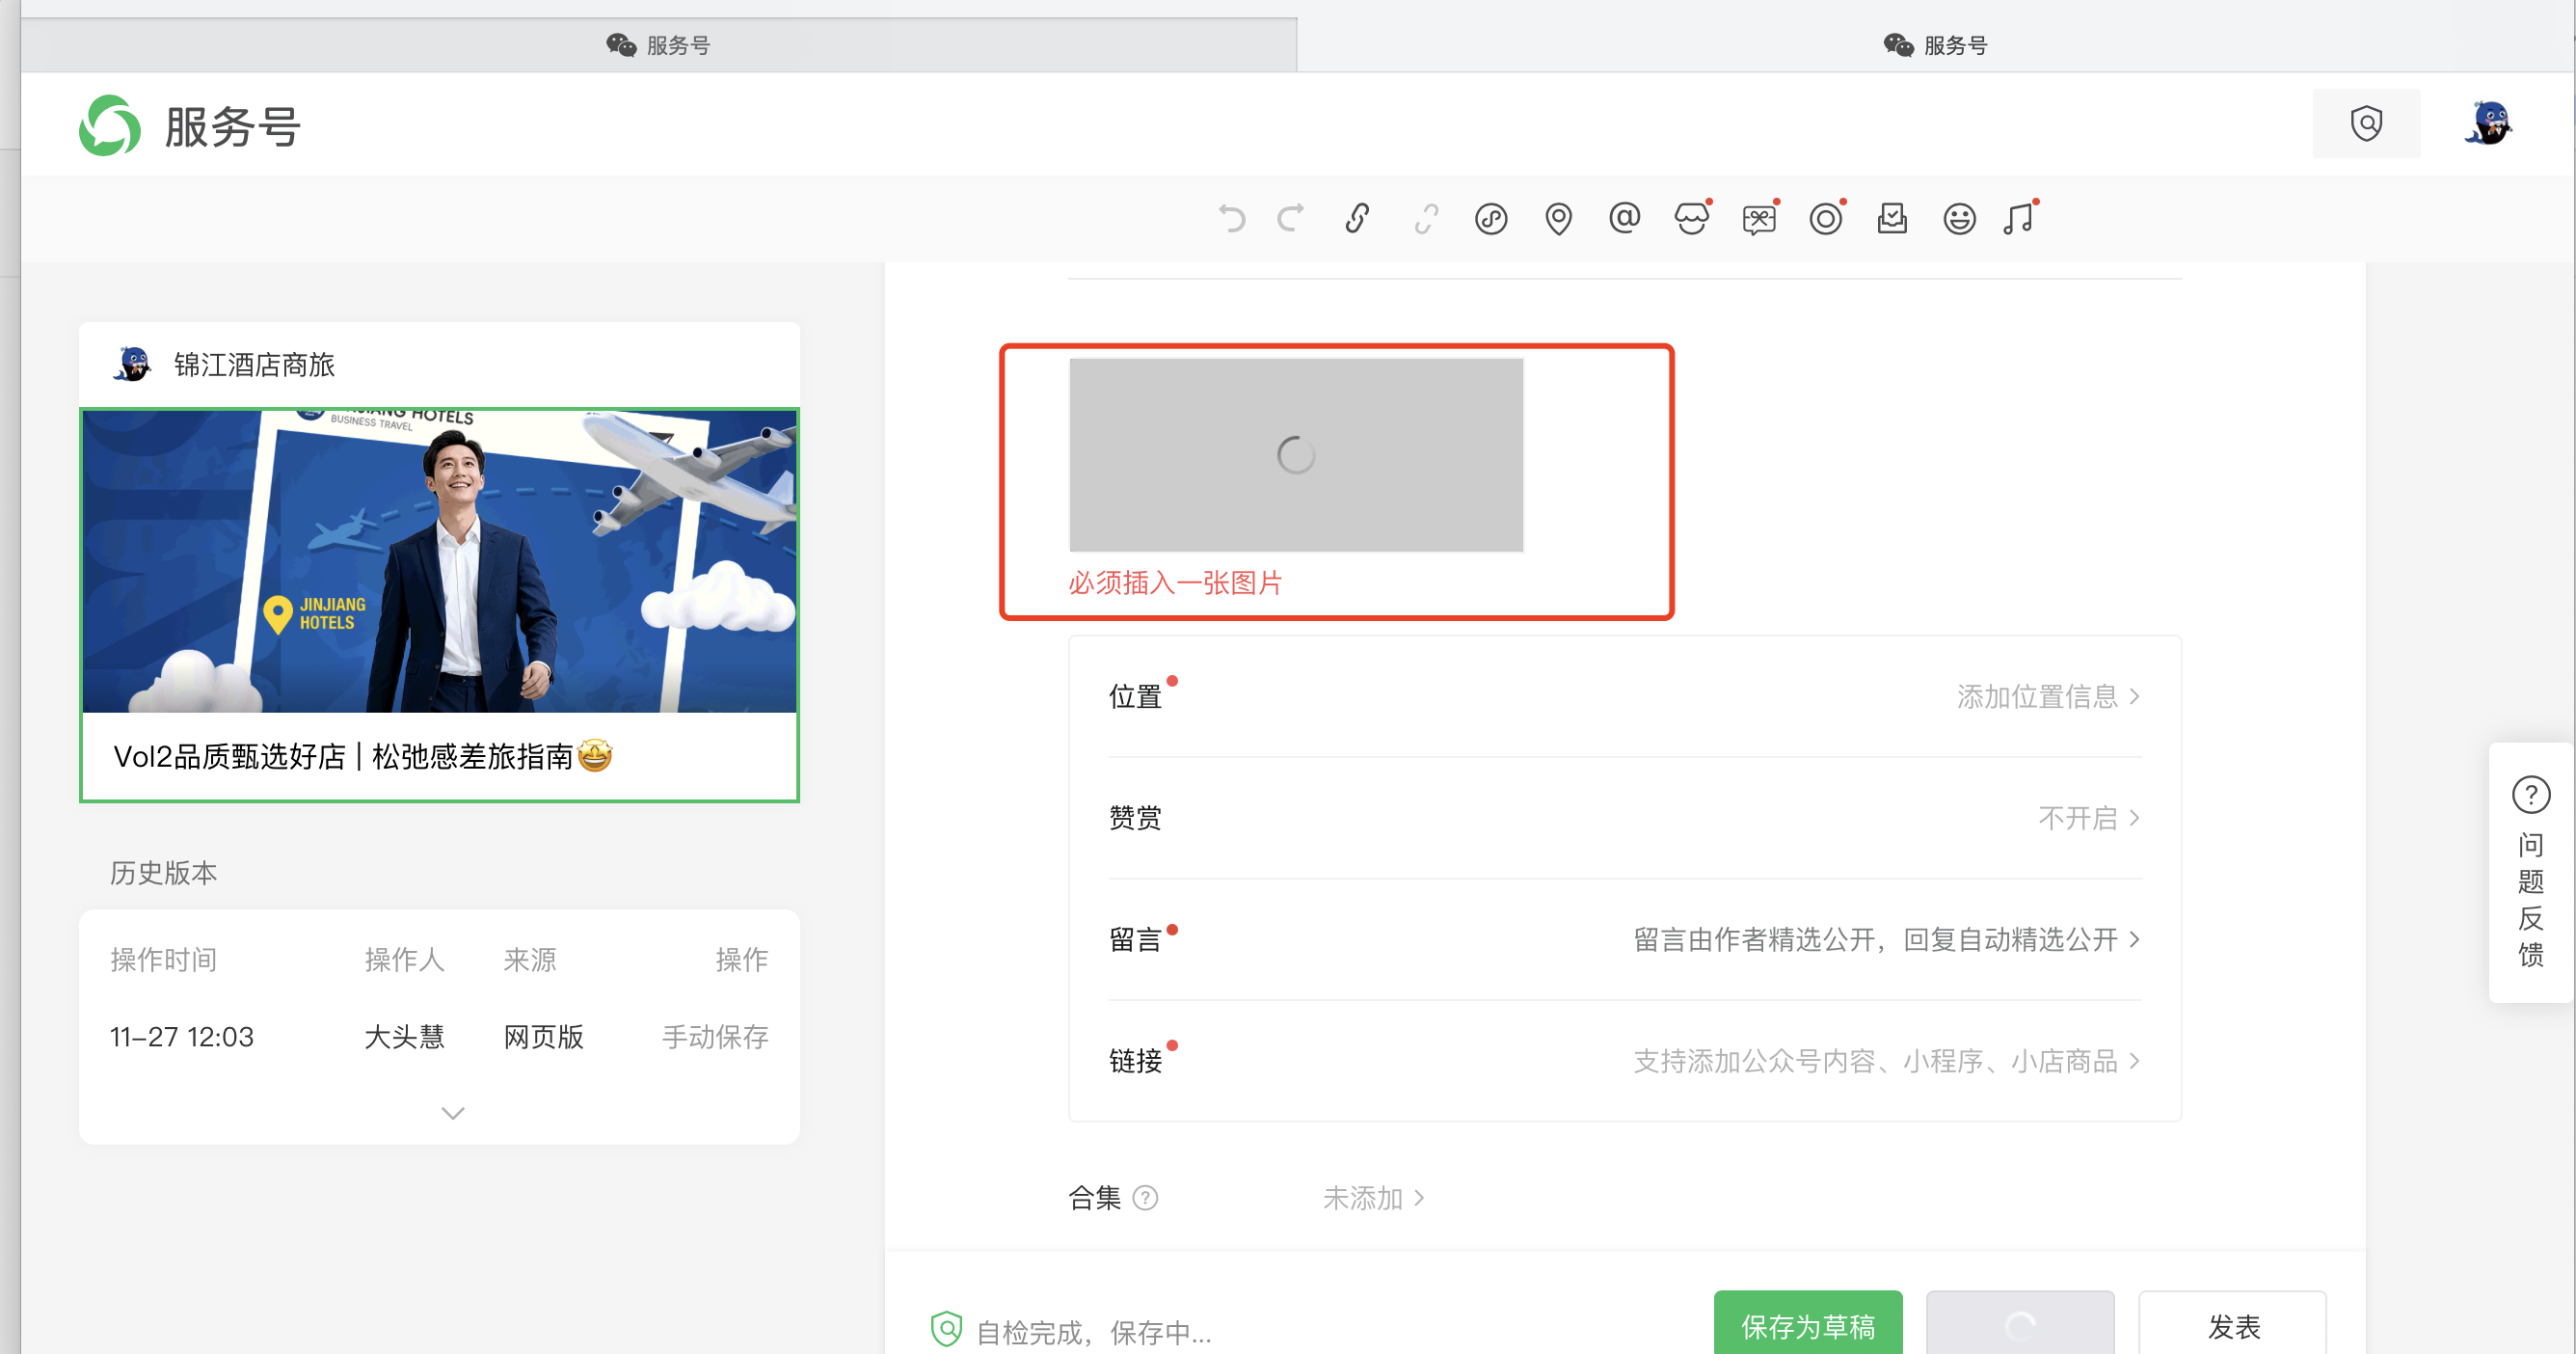This screenshot has height=1354, width=2576.
Task: Click the 发表 publish button
Action: (x=2232, y=1326)
